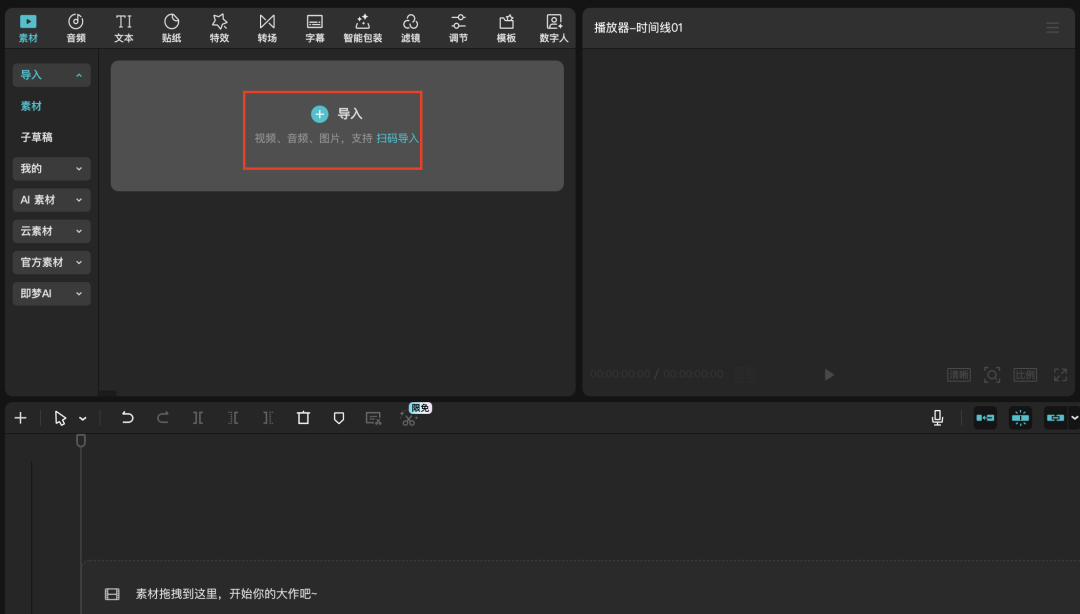Toggle the auto snapping button
This screenshot has width=1080, height=614.
pos(1021,418)
